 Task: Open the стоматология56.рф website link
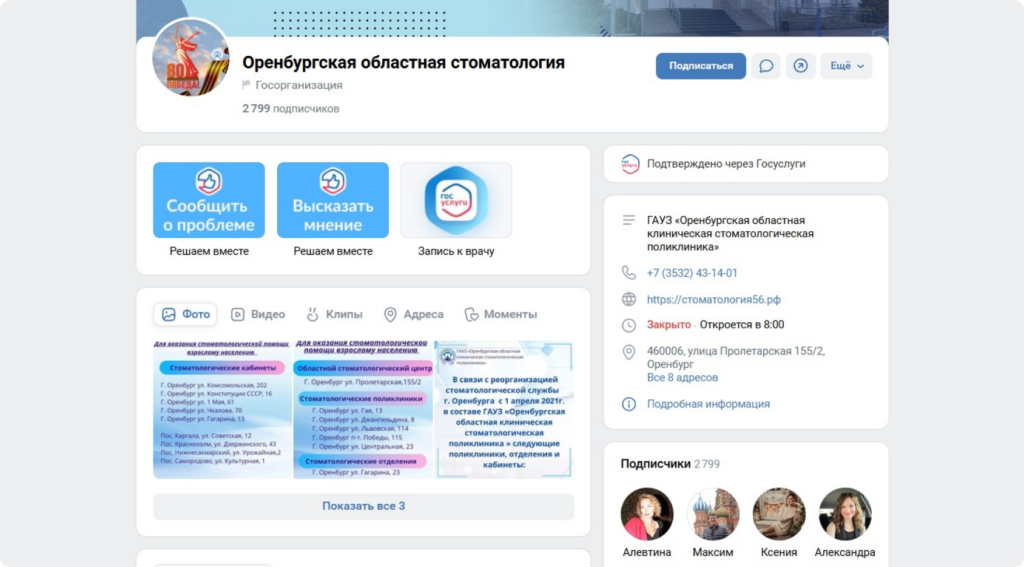(713, 300)
